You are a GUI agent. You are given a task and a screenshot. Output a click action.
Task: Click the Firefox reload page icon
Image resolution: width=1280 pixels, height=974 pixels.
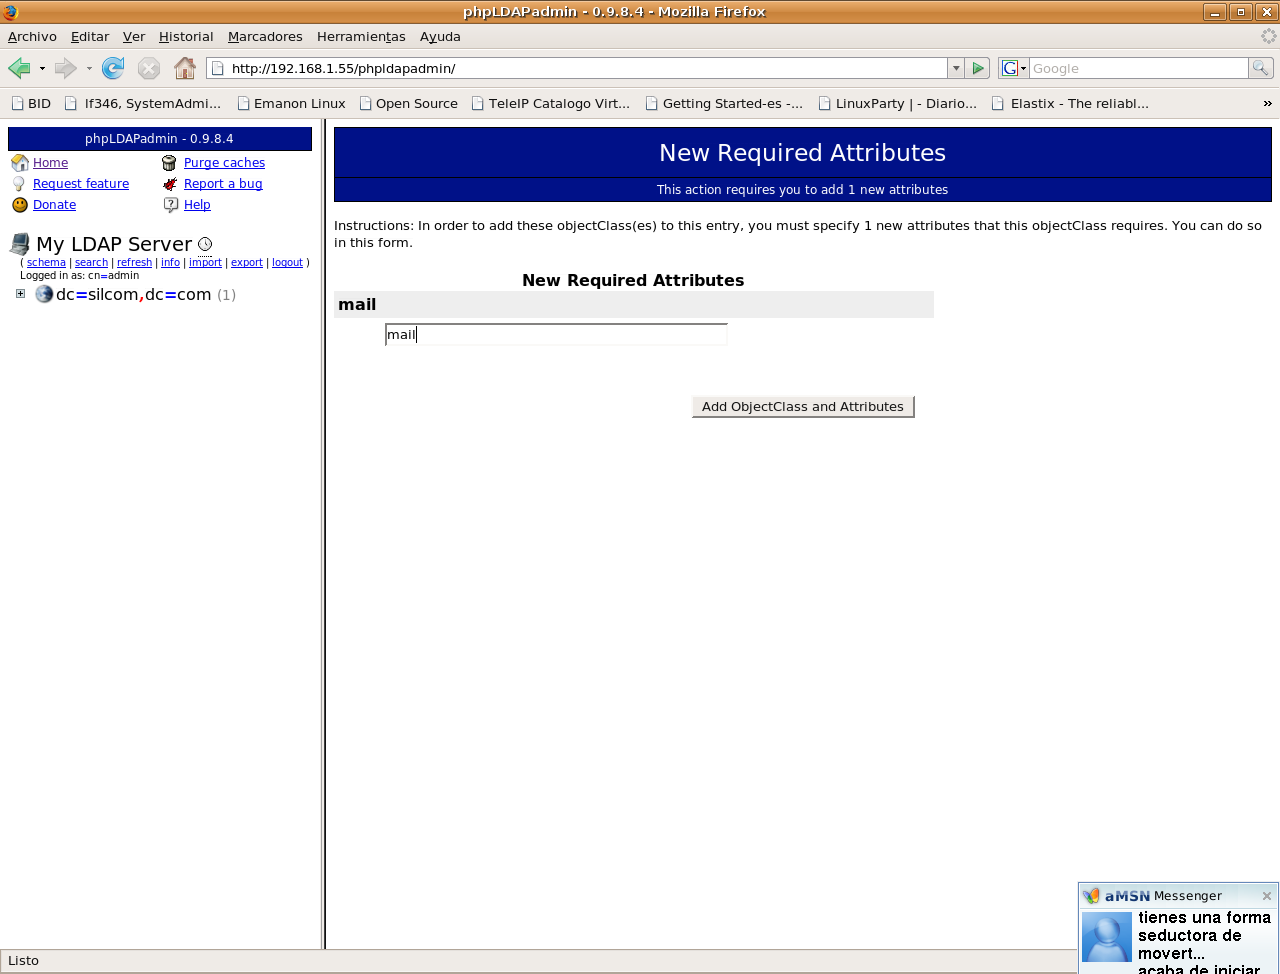click(113, 68)
